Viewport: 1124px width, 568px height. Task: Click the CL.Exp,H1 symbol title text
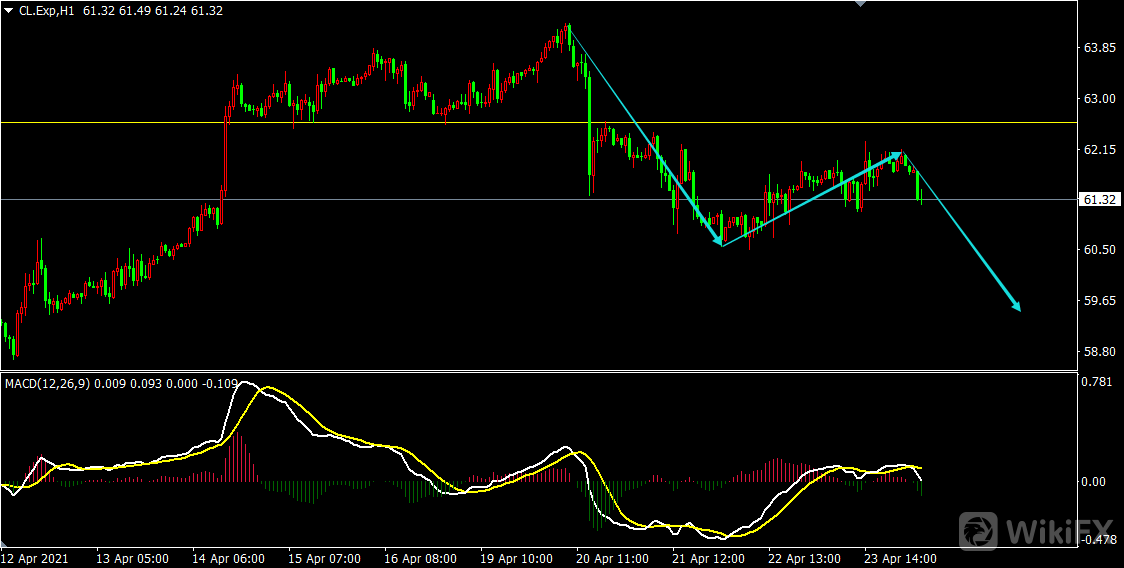(x=46, y=11)
